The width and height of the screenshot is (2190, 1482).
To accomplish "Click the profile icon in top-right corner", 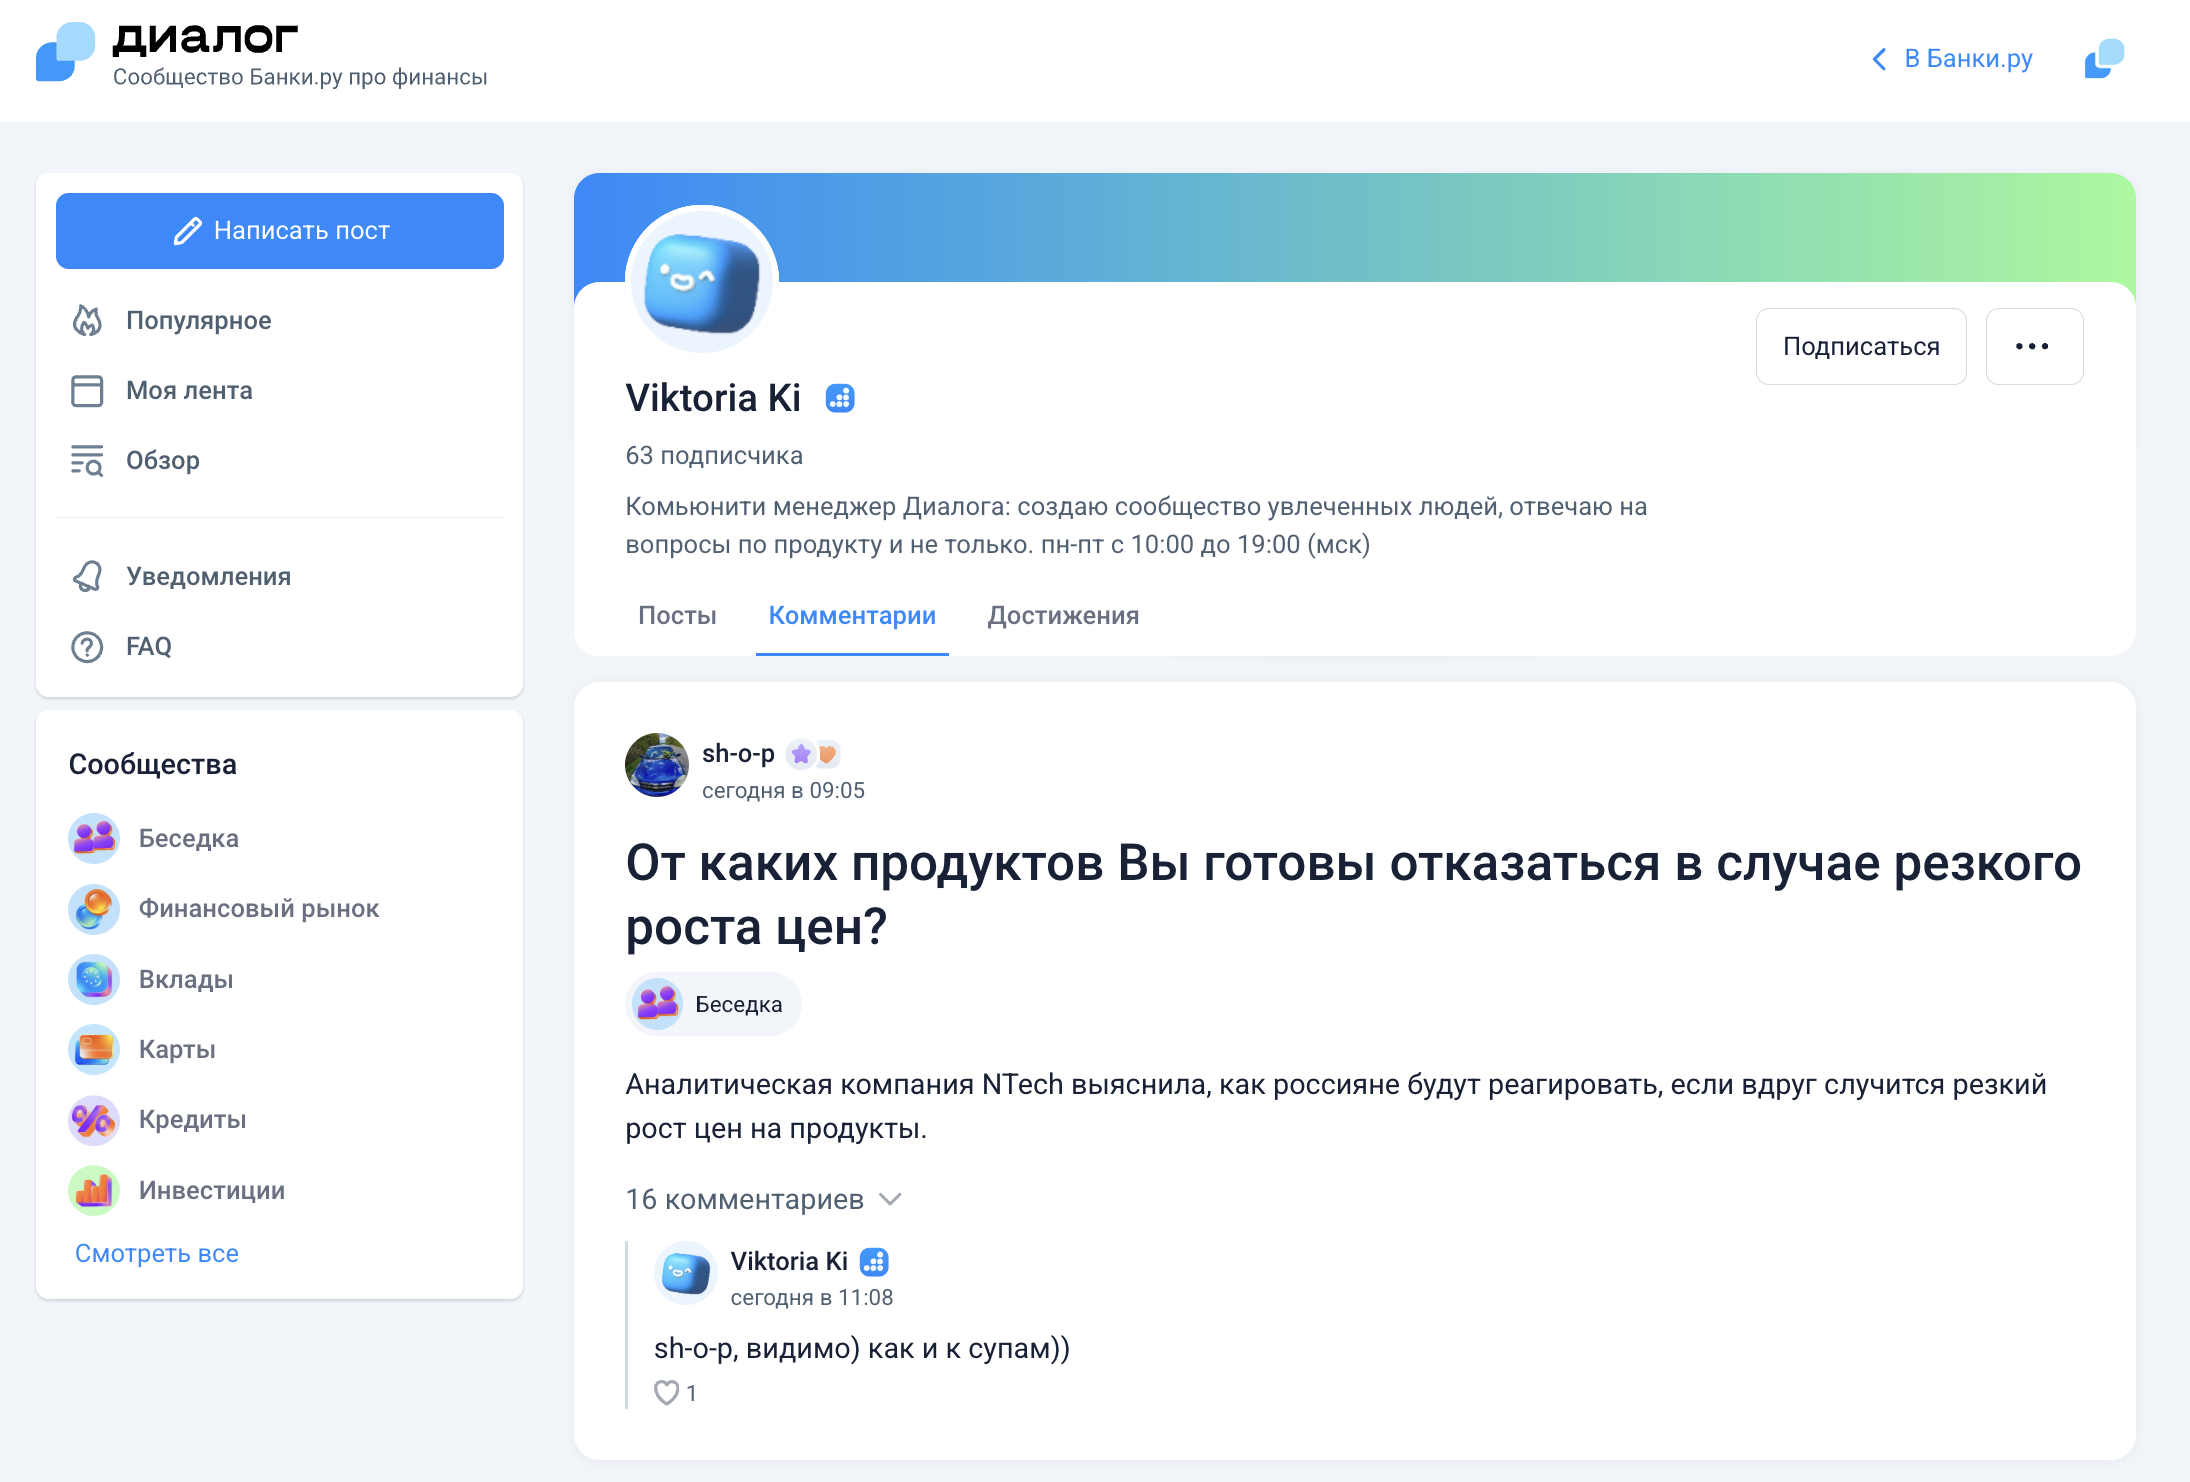I will click(x=2104, y=59).
